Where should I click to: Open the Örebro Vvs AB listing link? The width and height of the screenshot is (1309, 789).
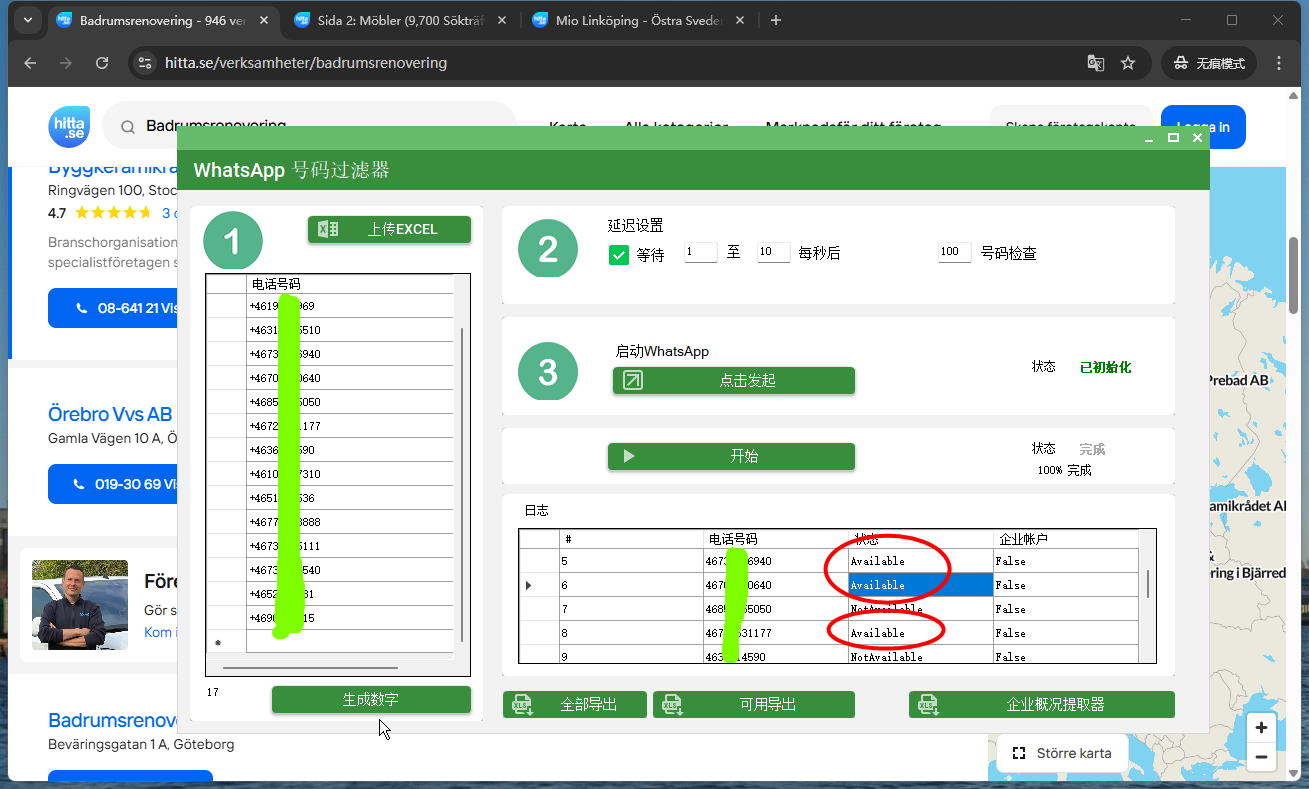click(110, 414)
